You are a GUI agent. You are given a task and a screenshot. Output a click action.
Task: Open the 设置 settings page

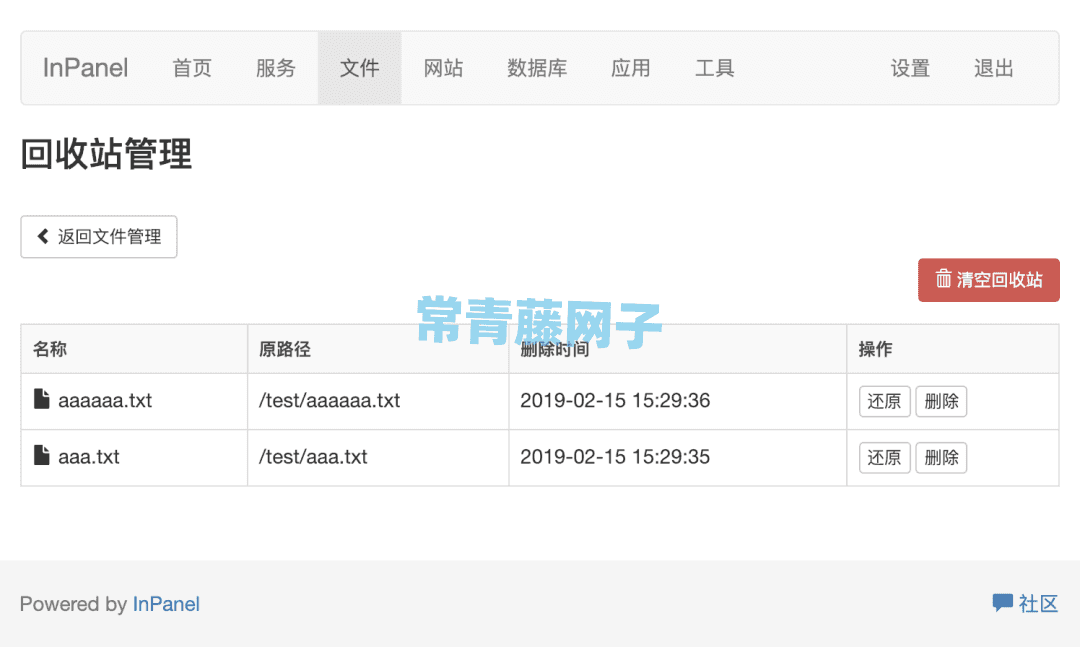(910, 68)
